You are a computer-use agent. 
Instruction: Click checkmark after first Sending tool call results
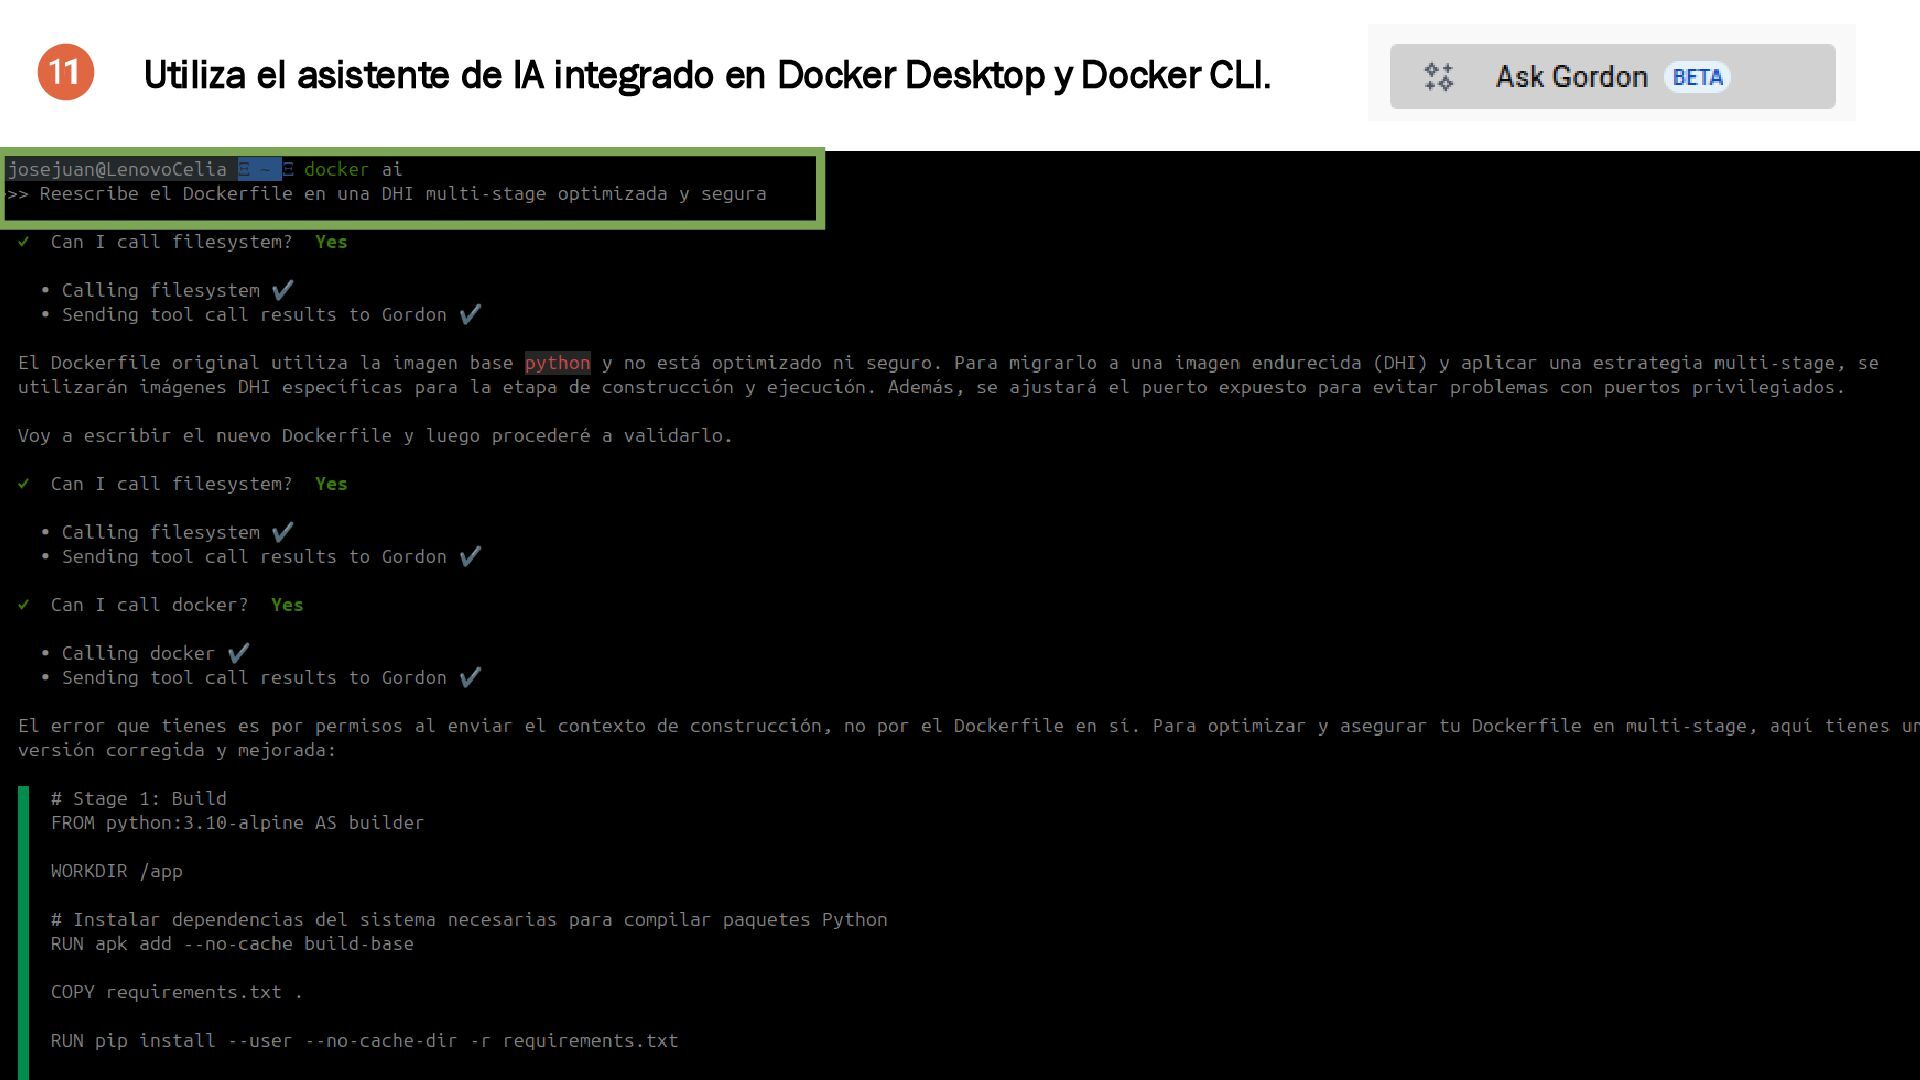coord(470,314)
